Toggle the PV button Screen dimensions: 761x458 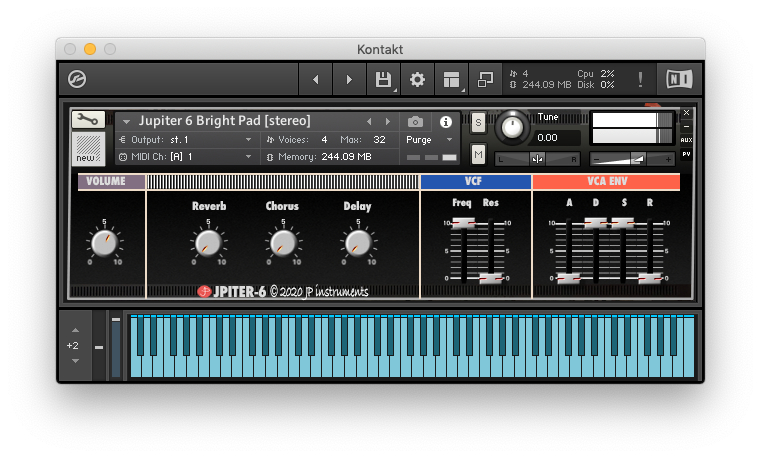tap(686, 154)
